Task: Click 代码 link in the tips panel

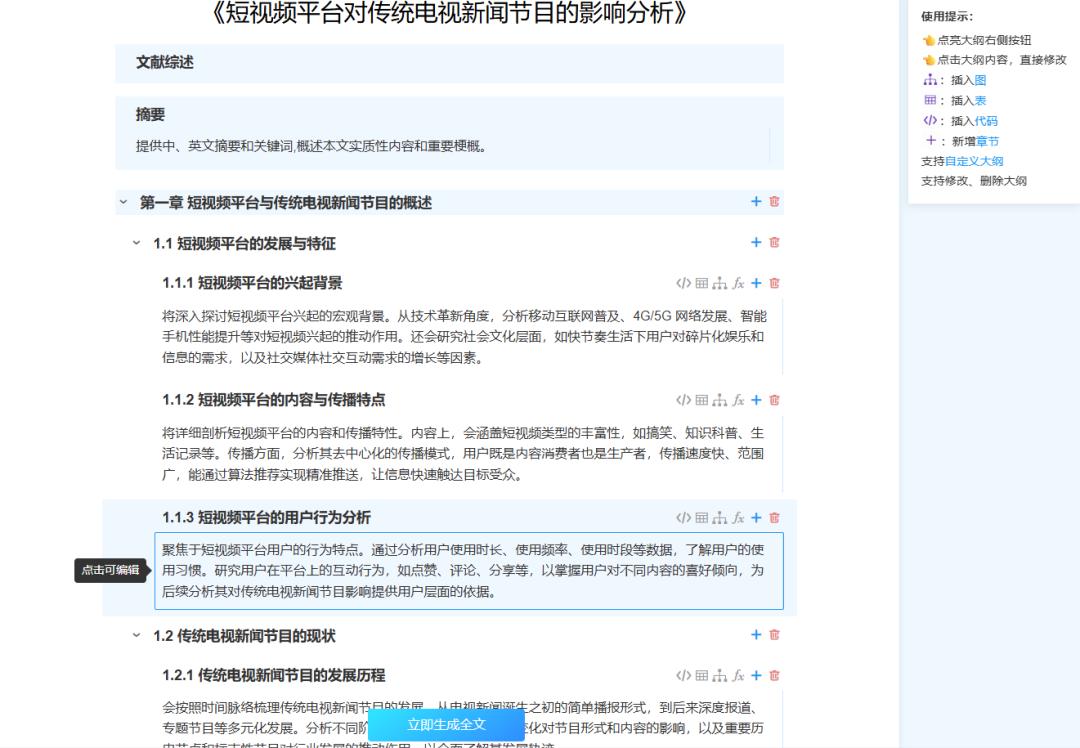Action: point(986,121)
